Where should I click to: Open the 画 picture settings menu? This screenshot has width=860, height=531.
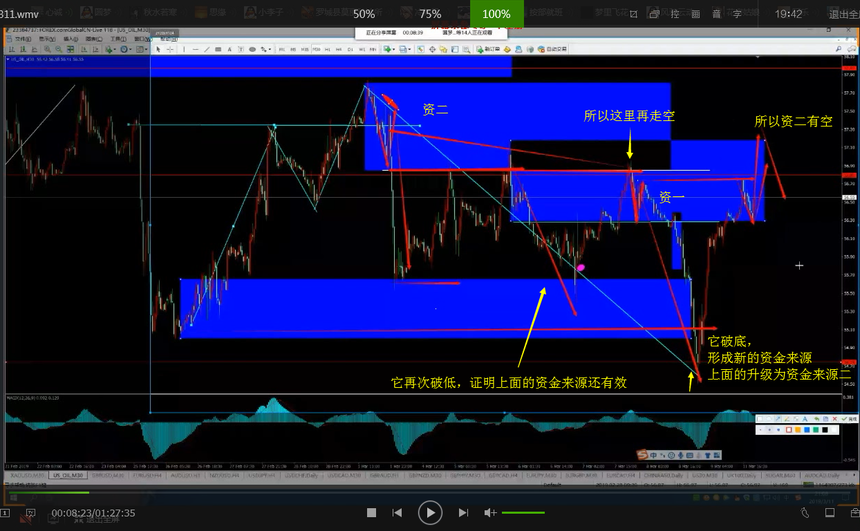pos(695,14)
